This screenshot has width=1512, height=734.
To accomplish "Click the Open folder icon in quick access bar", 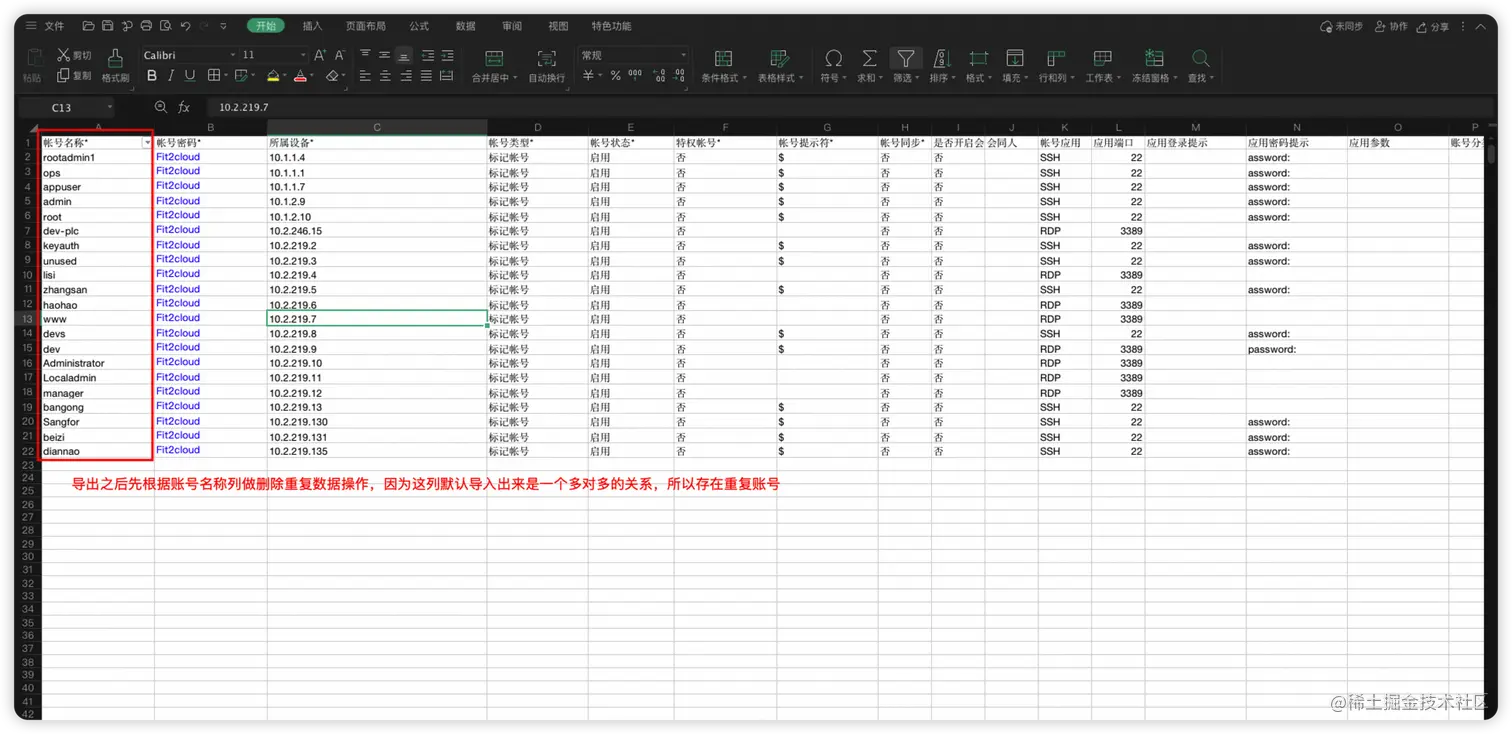I will coord(89,26).
